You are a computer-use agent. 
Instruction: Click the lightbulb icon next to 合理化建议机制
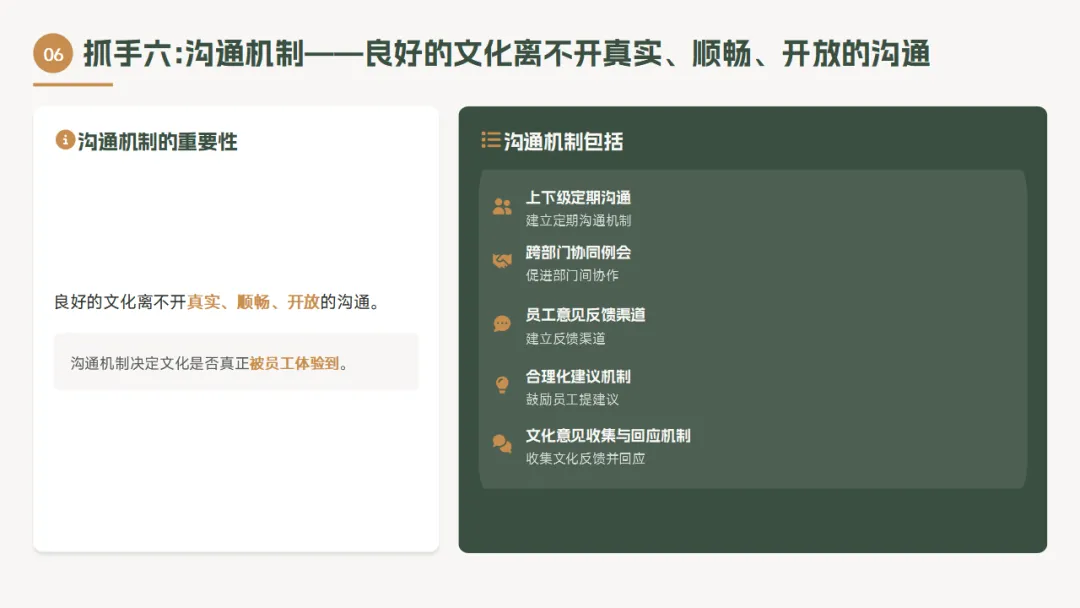click(502, 384)
